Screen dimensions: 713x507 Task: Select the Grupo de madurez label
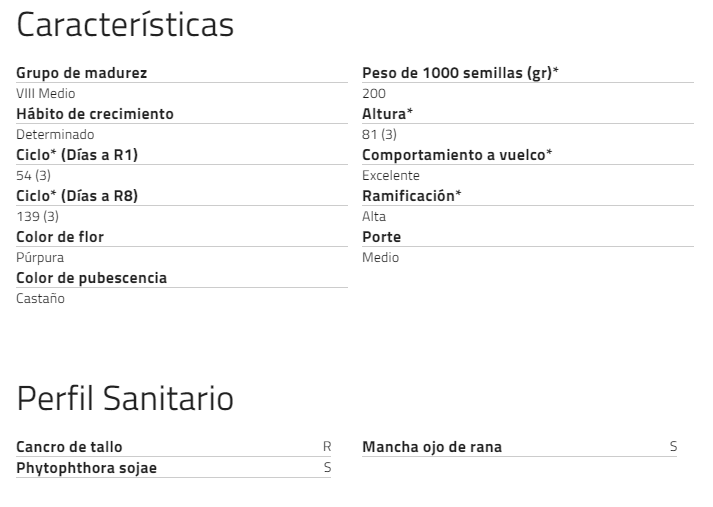point(81,73)
